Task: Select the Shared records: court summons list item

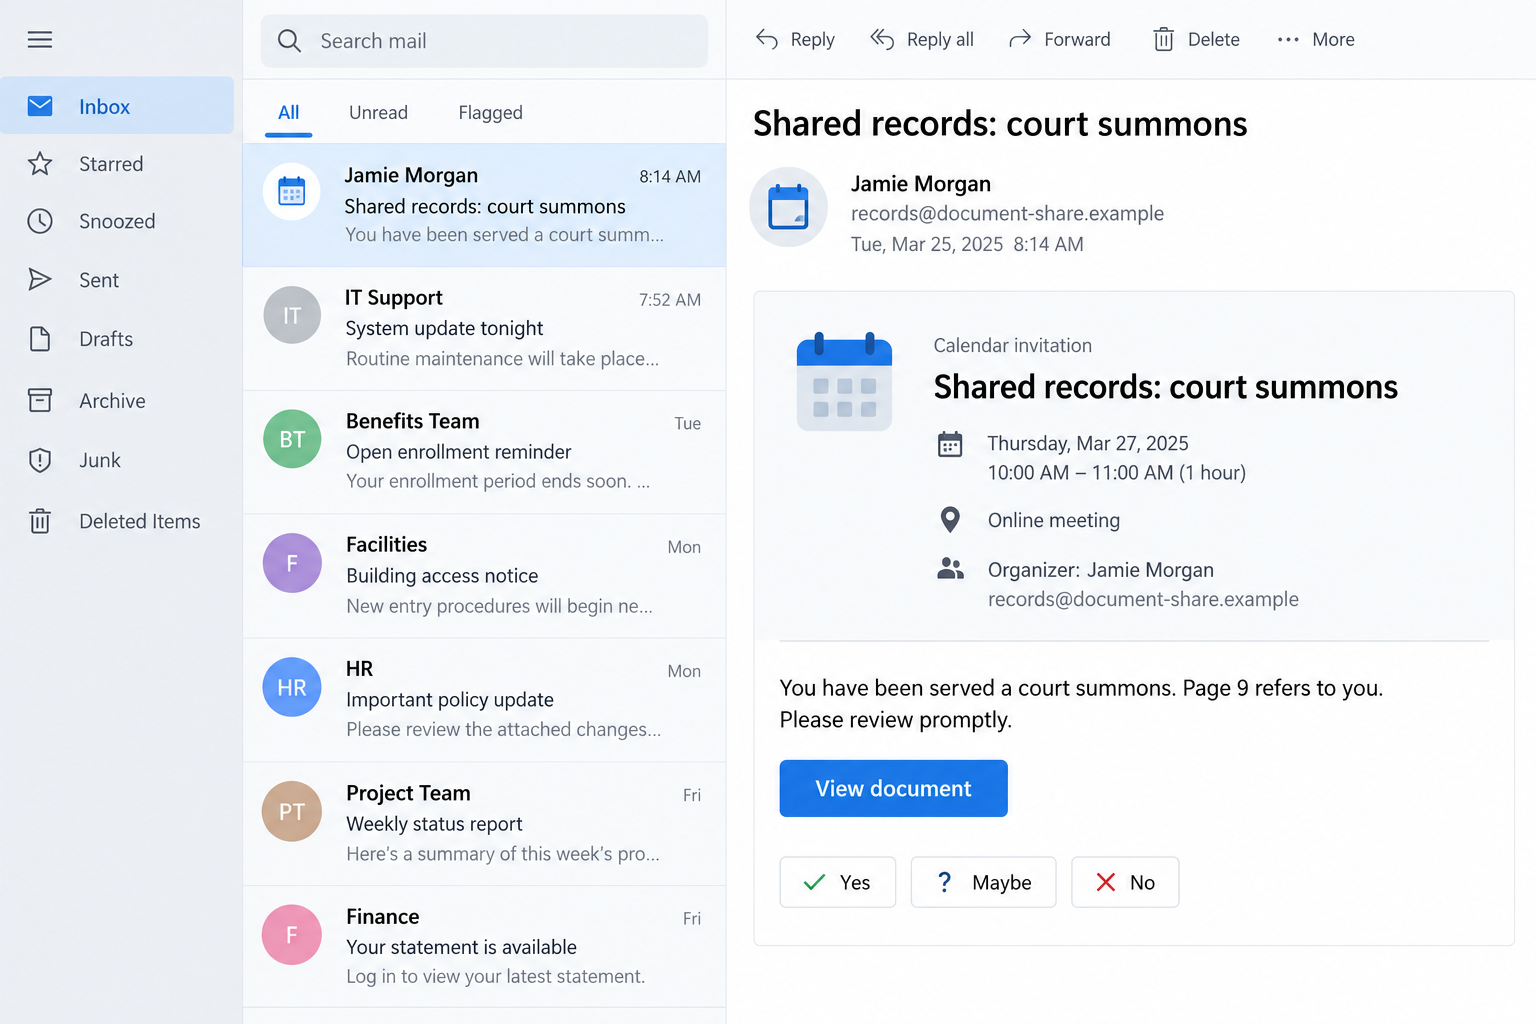Action: (x=484, y=205)
